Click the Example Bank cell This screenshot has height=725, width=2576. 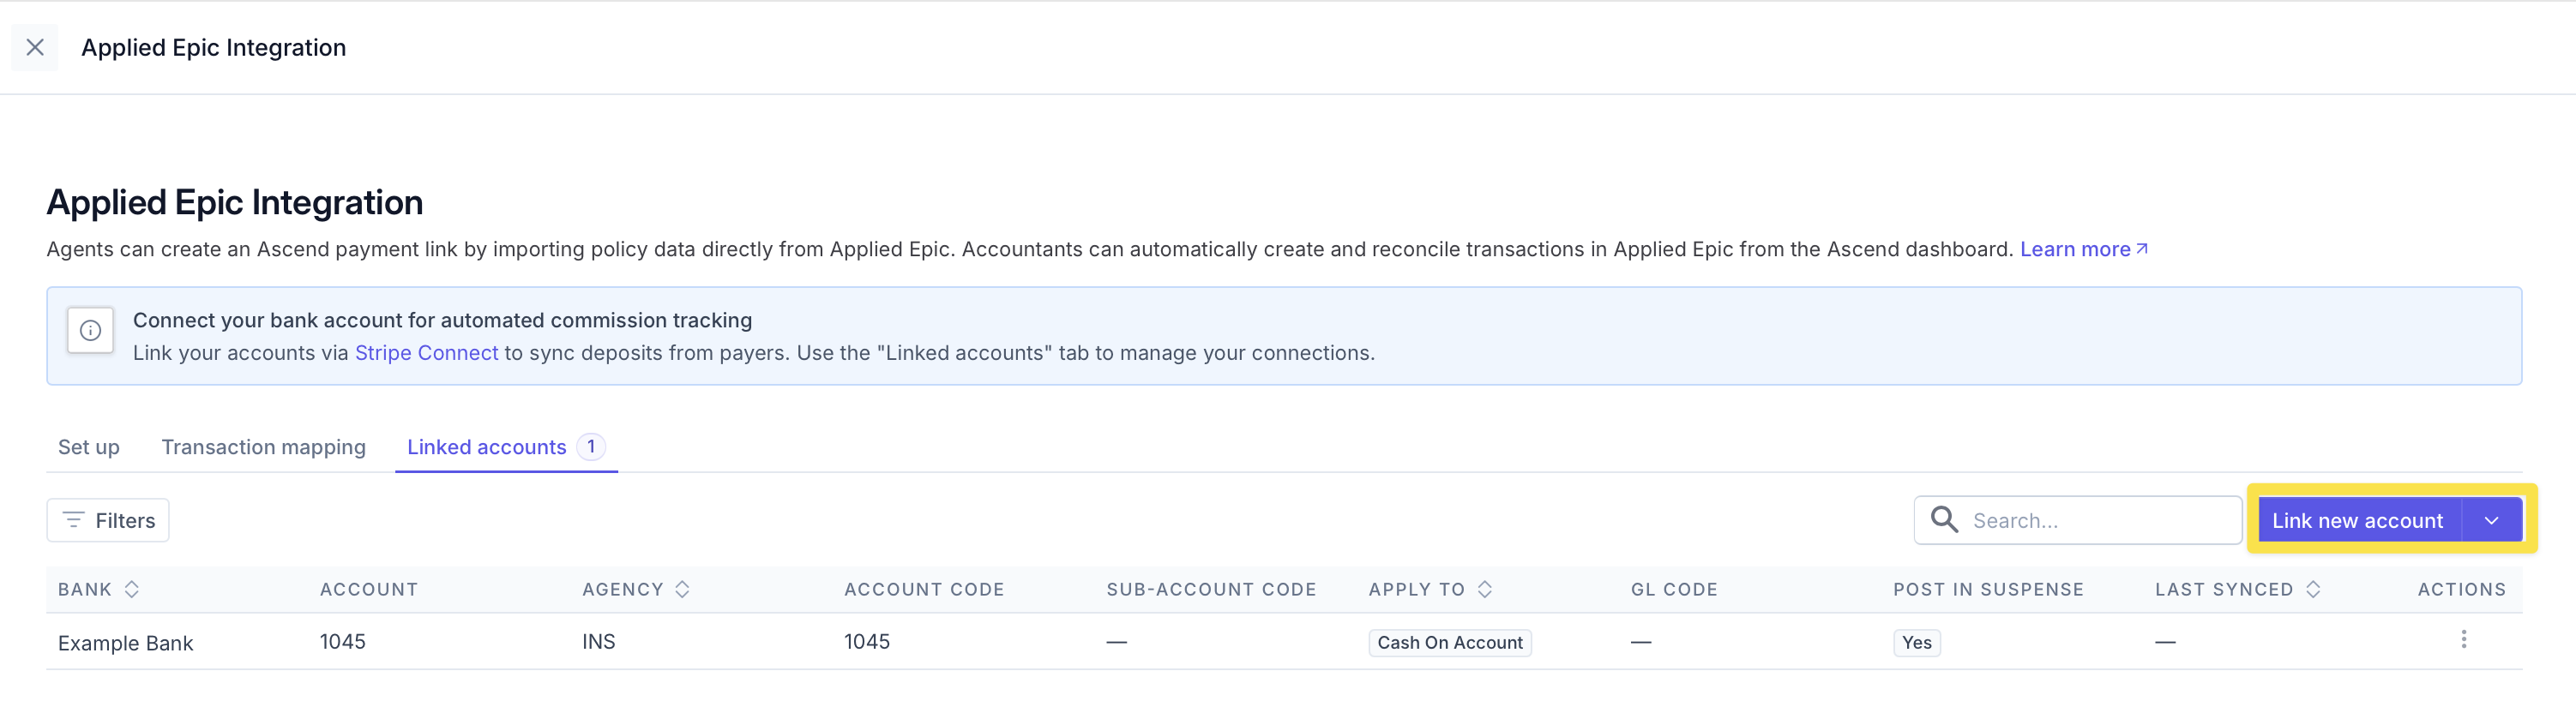(x=125, y=643)
